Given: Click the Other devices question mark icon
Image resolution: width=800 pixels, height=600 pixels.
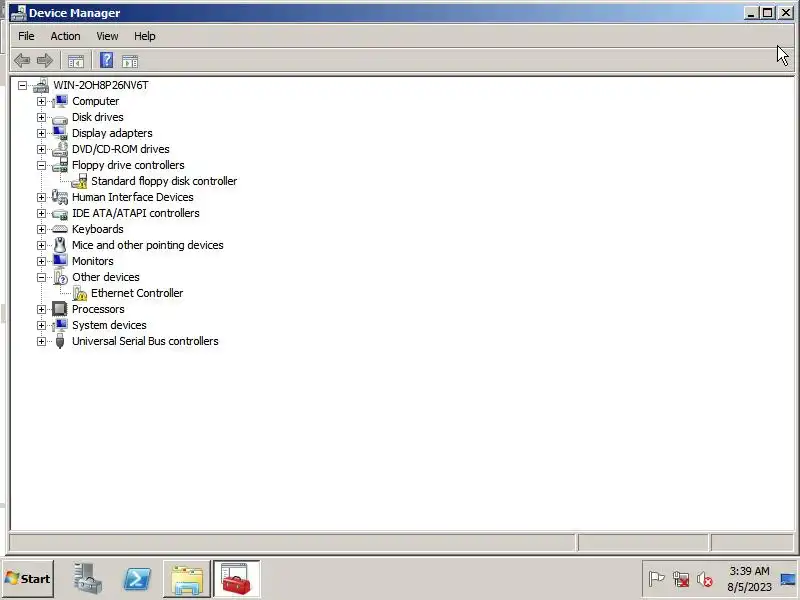Looking at the screenshot, I should coord(60,277).
